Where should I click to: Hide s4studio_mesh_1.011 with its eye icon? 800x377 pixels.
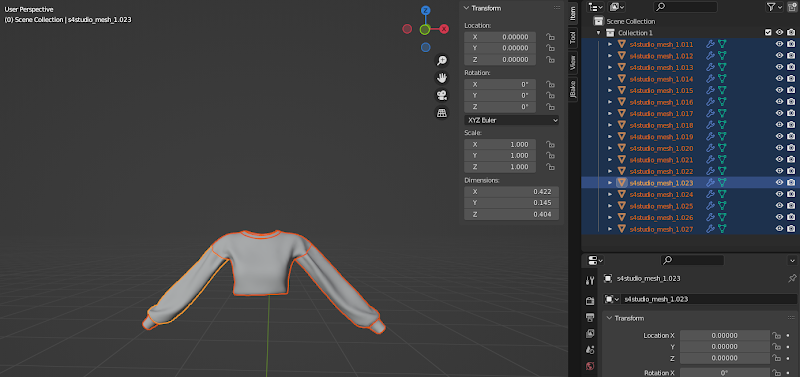pyautogui.click(x=779, y=44)
